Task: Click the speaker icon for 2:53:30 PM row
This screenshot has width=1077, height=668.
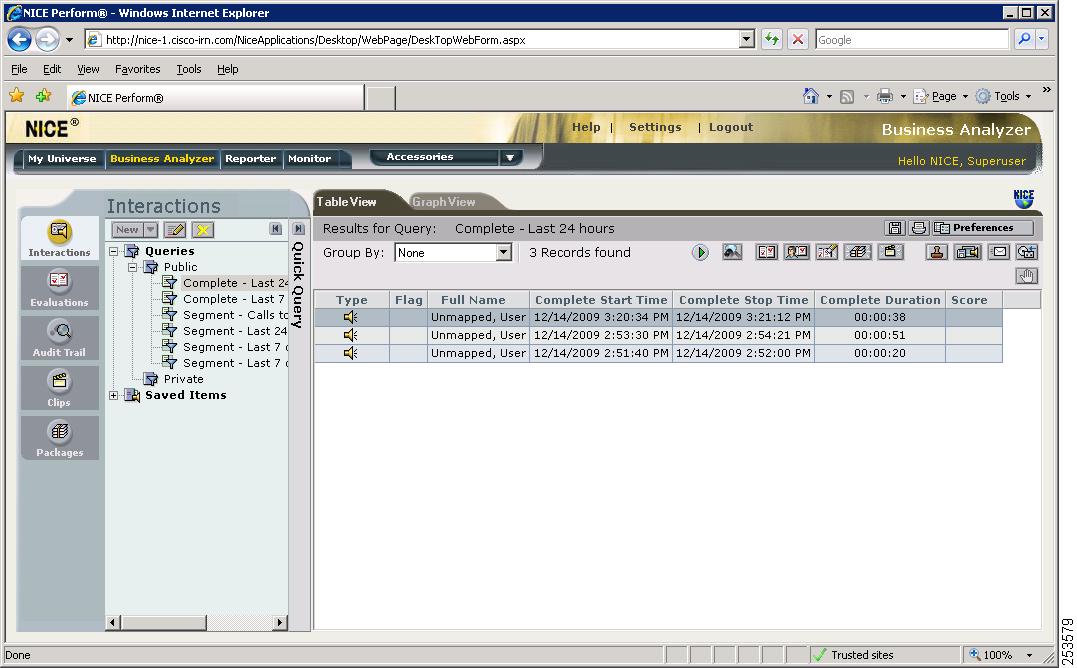Action: click(350, 335)
